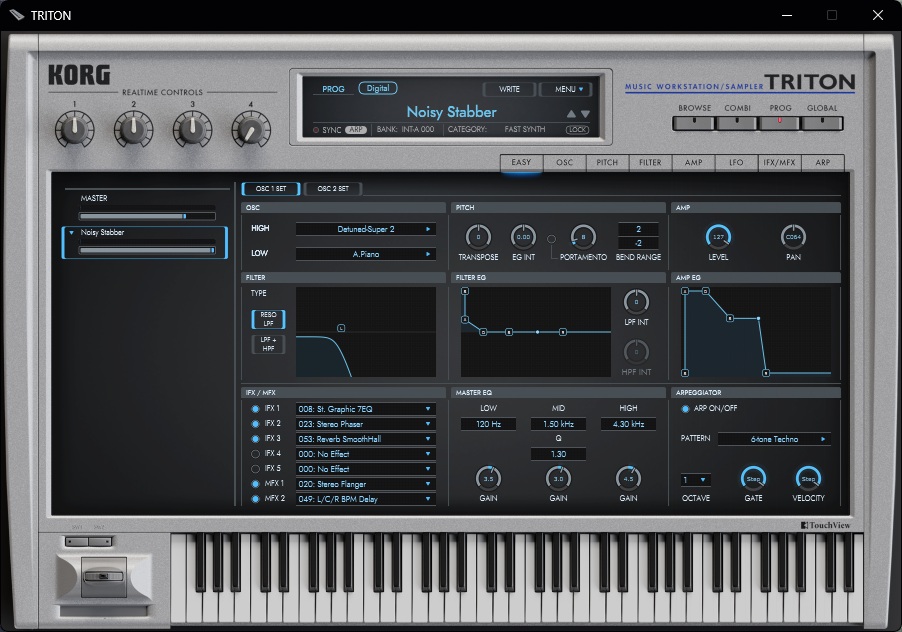Toggle ARP ON/OFF

(x=685, y=409)
